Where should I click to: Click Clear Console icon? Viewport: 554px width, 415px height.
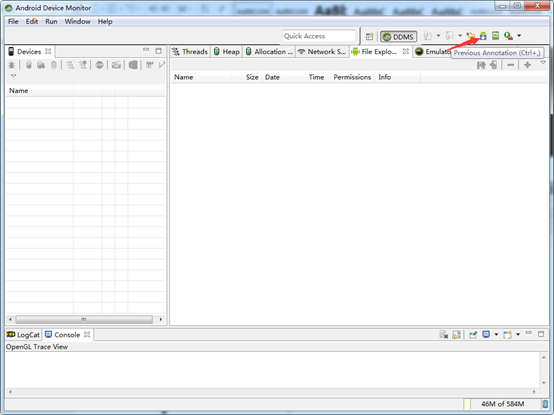[x=444, y=334]
